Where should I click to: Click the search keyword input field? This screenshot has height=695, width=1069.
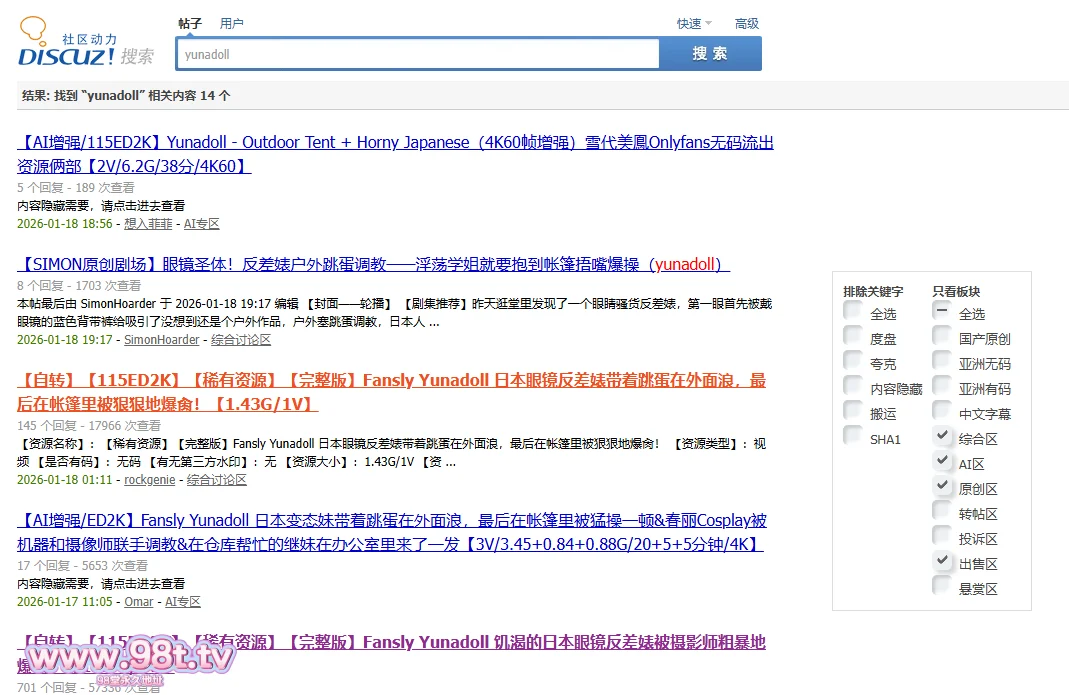[x=417, y=54]
